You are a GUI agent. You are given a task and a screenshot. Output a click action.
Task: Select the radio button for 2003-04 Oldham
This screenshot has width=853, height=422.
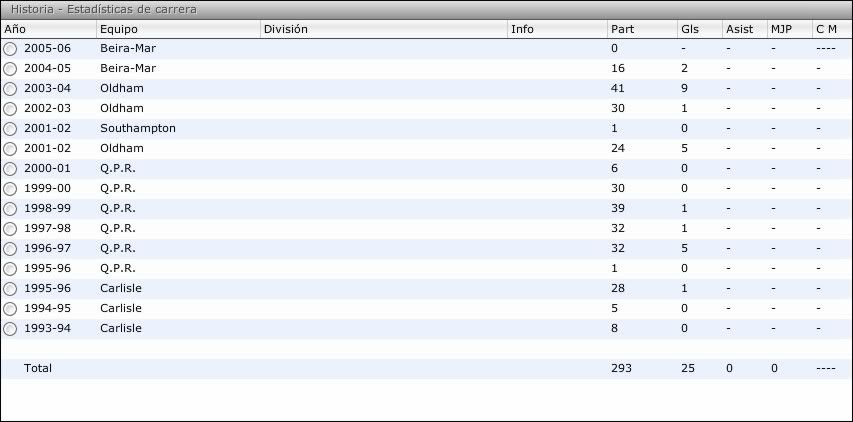point(10,89)
